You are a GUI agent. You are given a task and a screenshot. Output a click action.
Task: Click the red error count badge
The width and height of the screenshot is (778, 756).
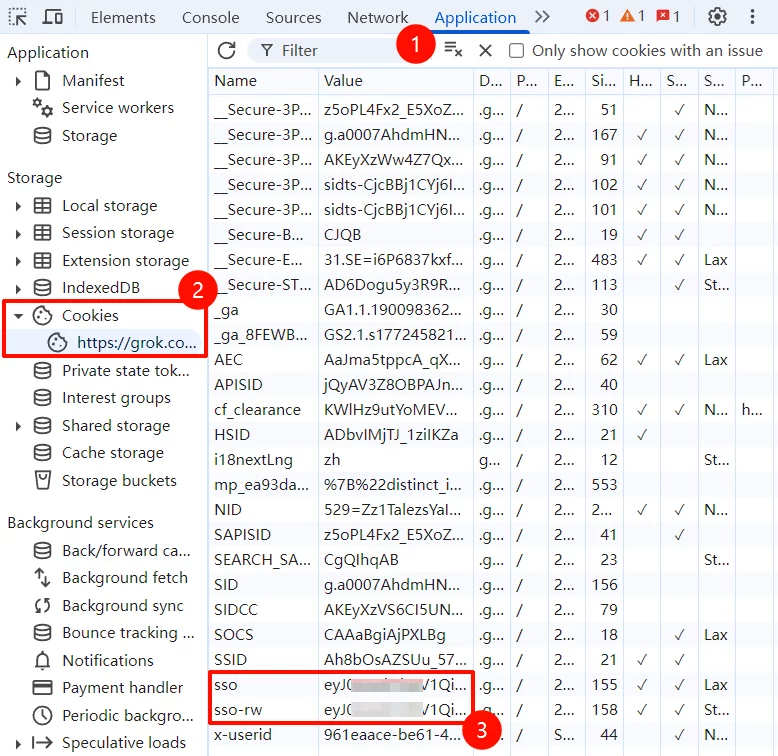[597, 17]
